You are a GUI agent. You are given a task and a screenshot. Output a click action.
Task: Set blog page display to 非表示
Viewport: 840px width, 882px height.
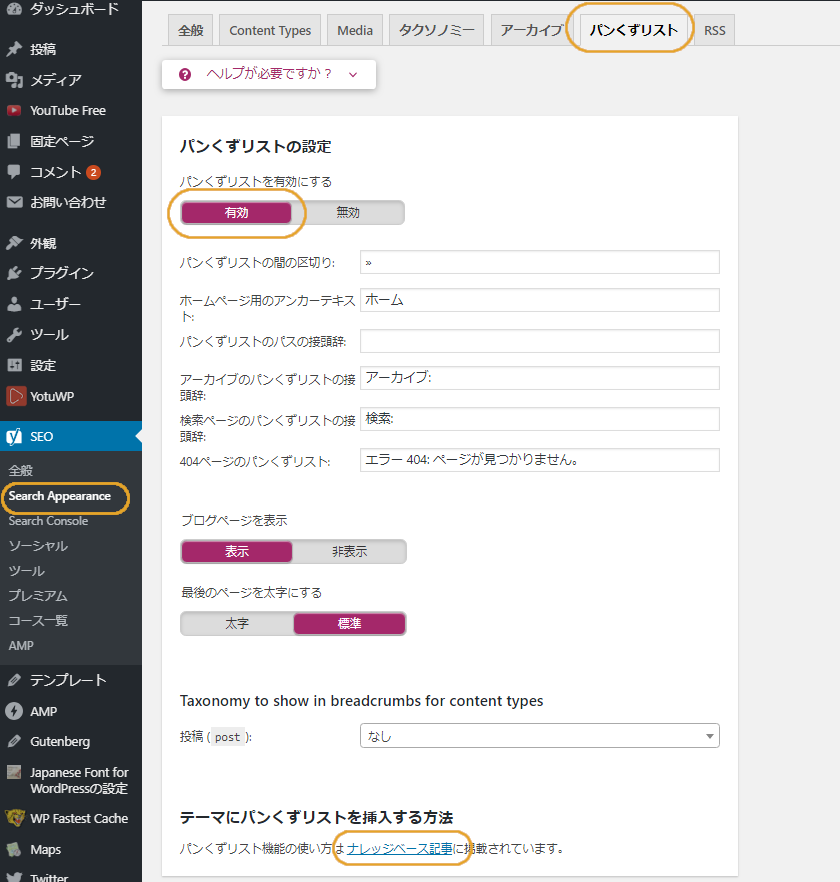(x=349, y=552)
